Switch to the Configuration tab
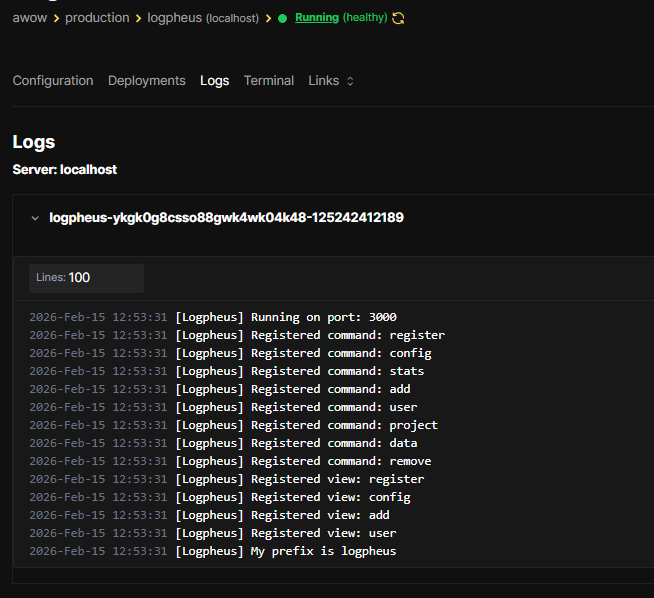This screenshot has width=654, height=598. [x=53, y=81]
